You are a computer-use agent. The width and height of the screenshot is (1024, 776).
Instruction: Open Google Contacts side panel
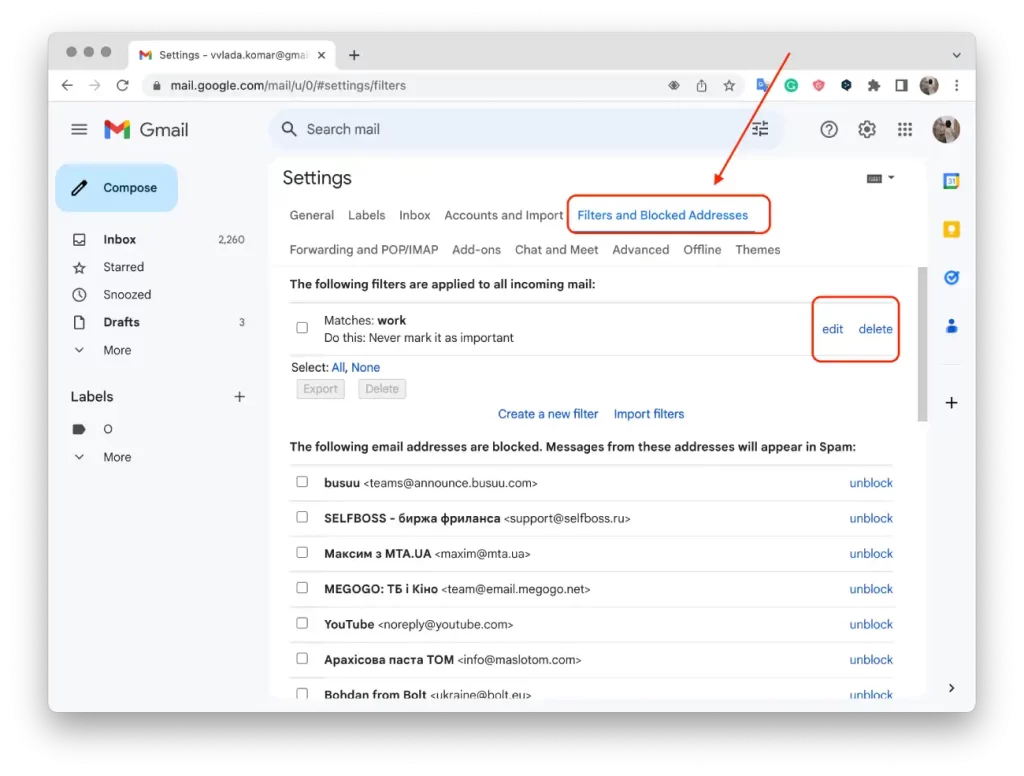pyautogui.click(x=952, y=326)
